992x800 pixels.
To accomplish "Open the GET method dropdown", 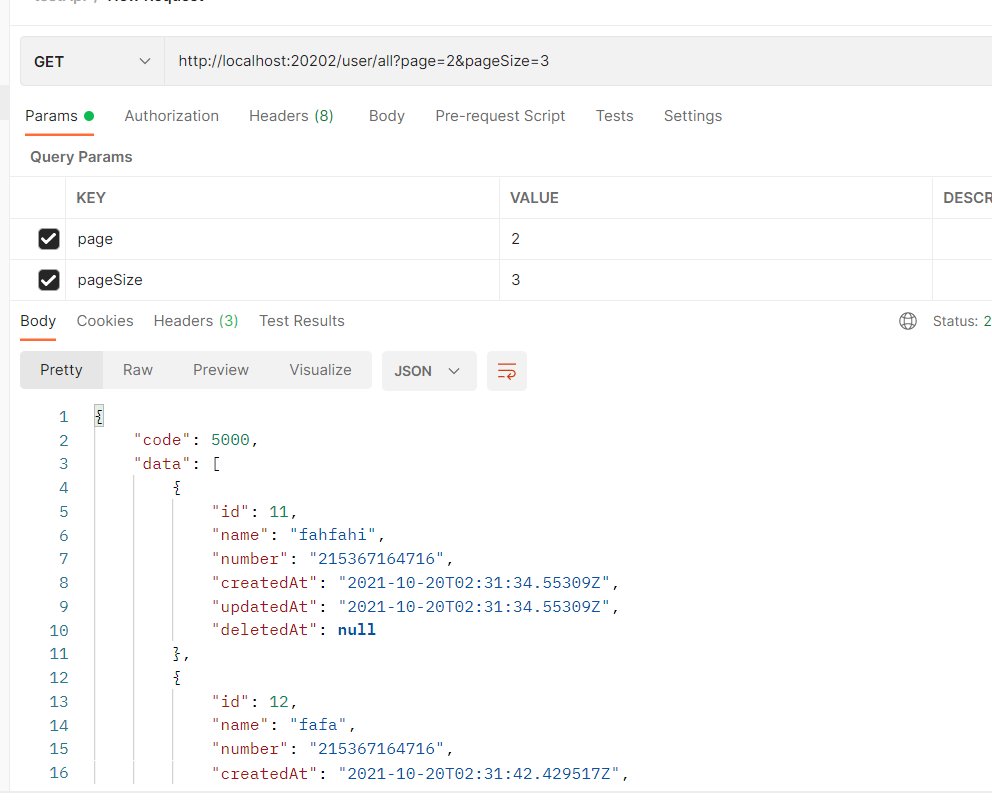I will coord(92,61).
